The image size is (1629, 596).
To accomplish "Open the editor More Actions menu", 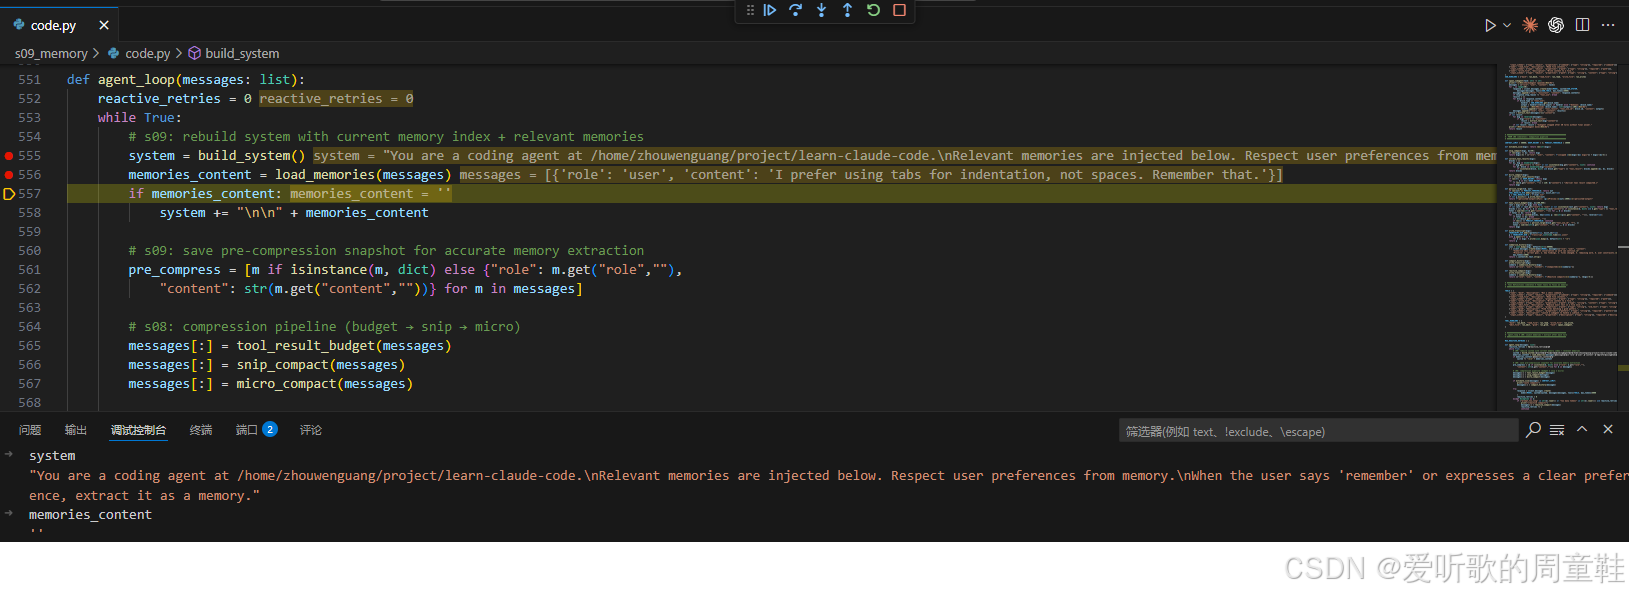I will pos(1608,25).
